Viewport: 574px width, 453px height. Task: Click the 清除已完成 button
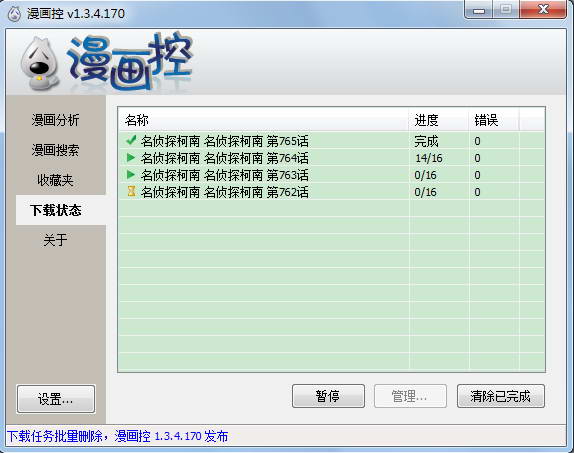point(501,396)
